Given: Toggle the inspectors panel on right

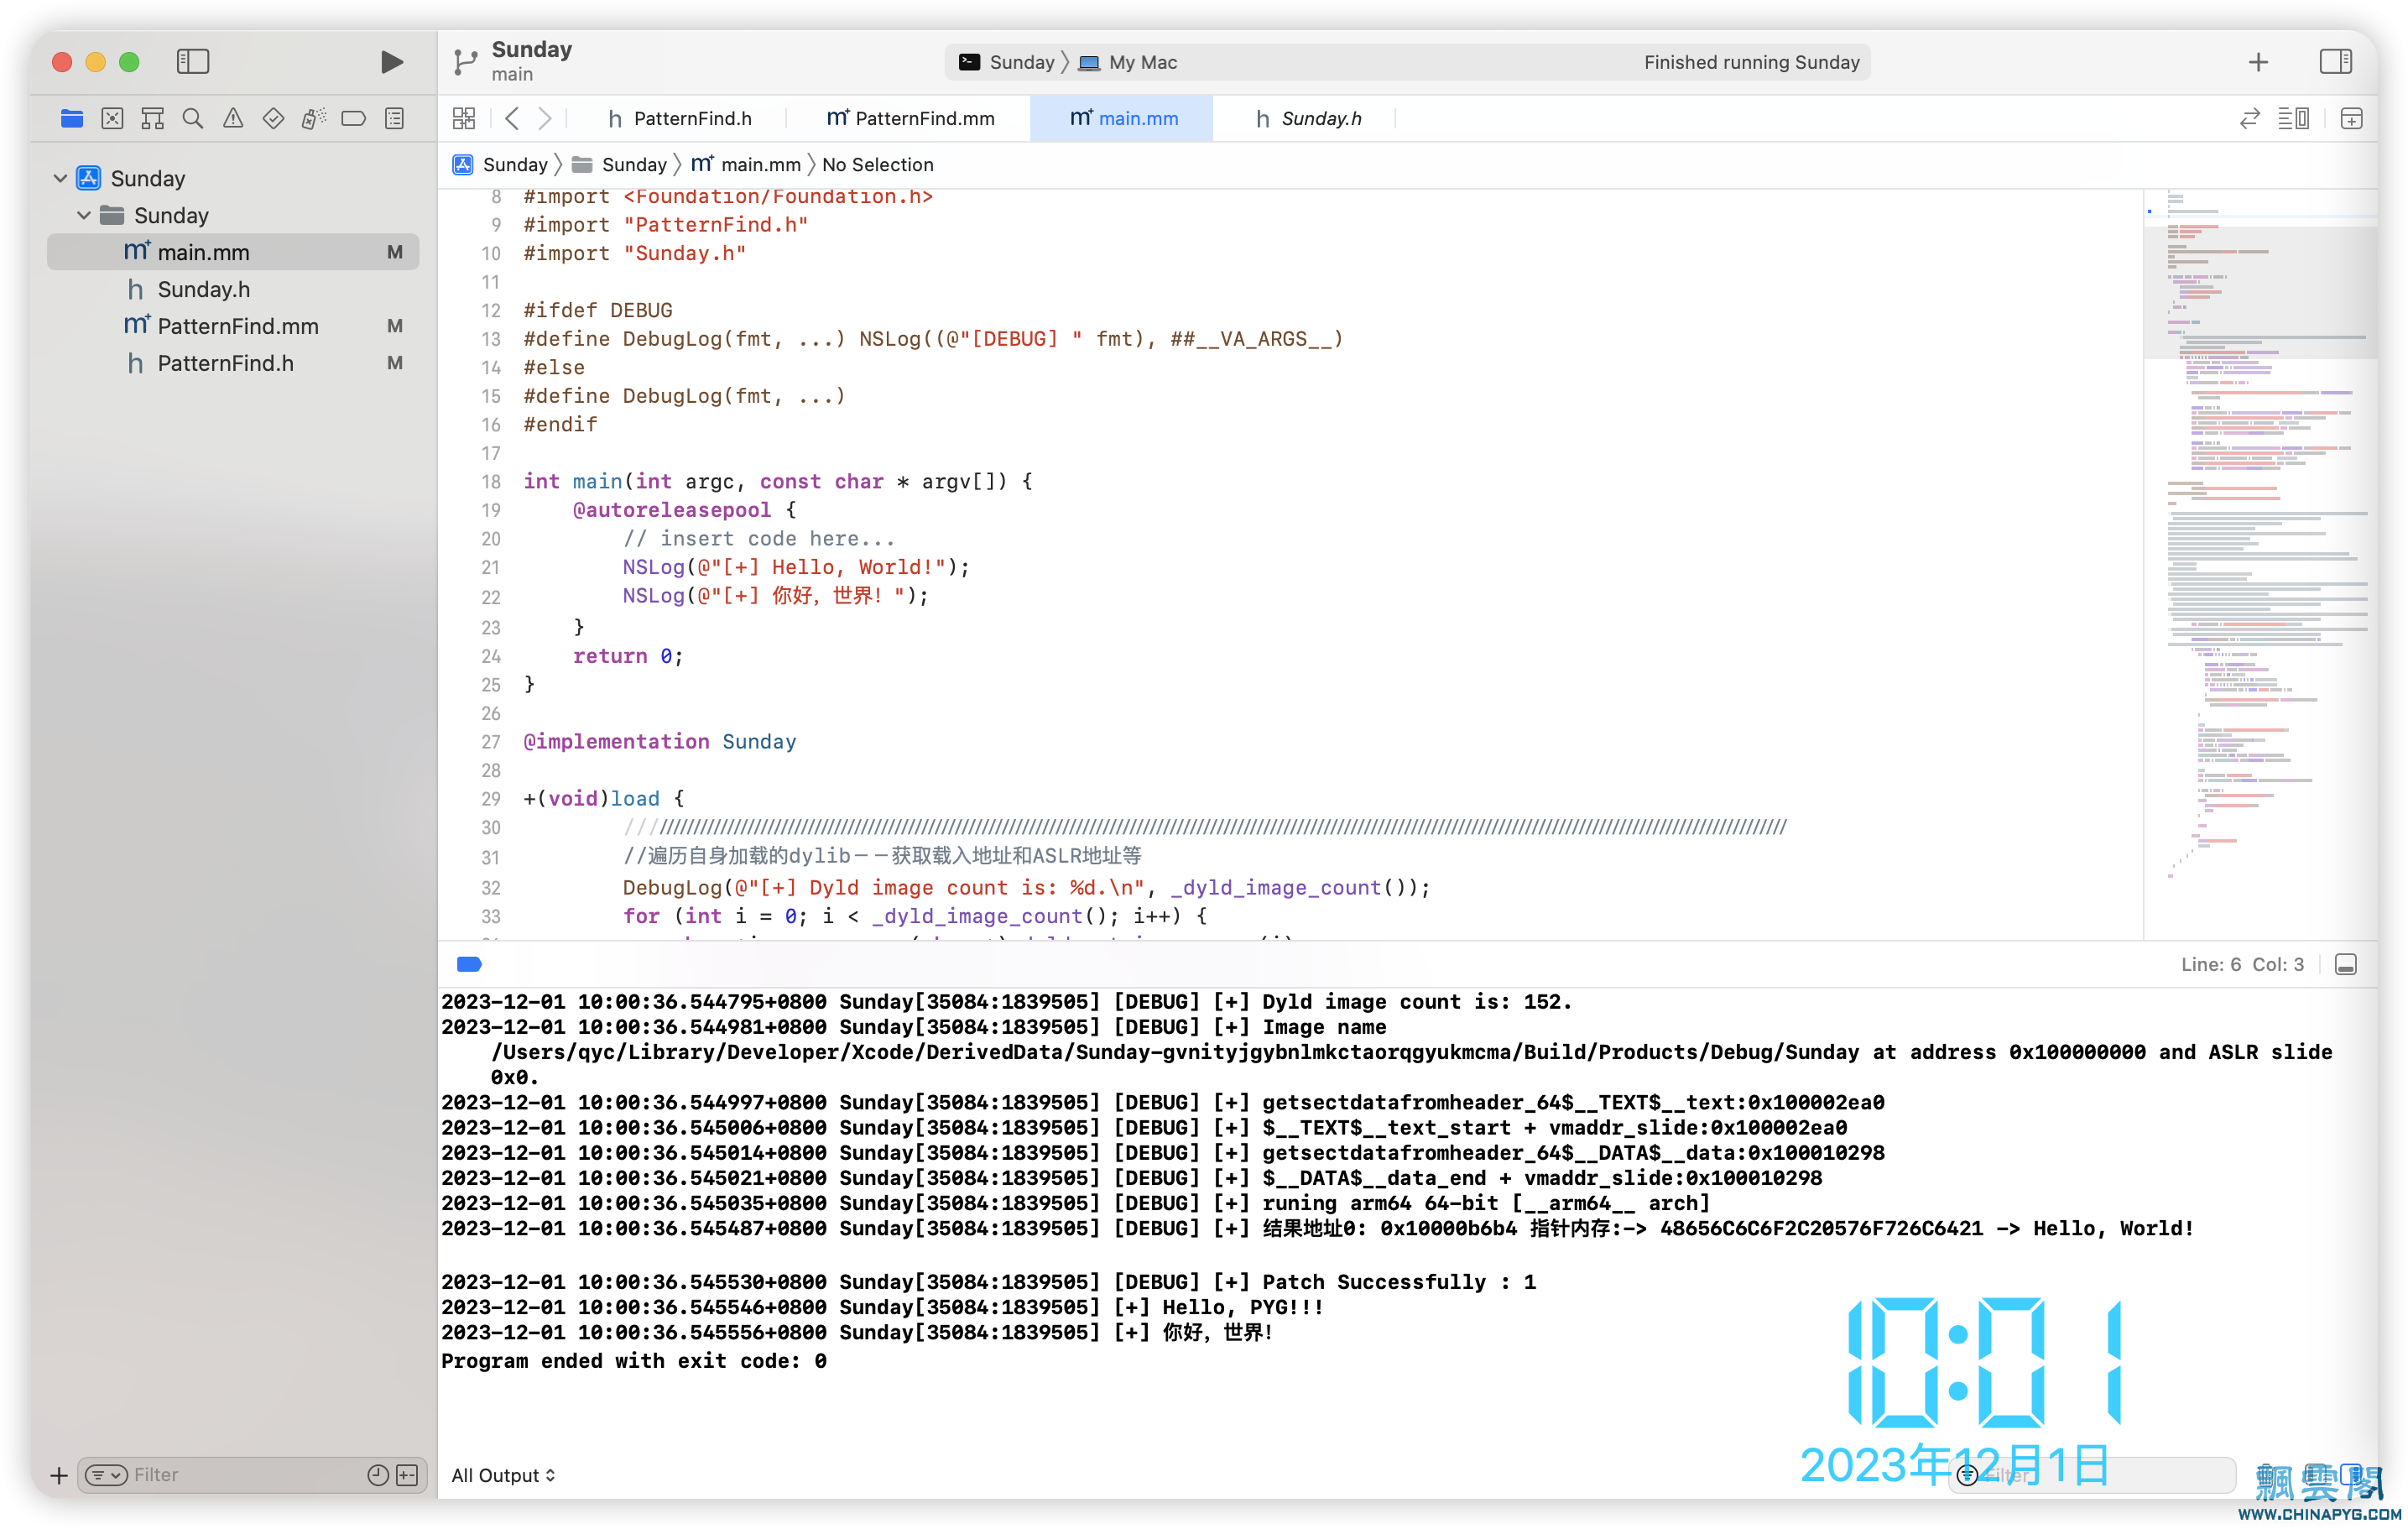Looking at the screenshot, I should pyautogui.click(x=2335, y=62).
